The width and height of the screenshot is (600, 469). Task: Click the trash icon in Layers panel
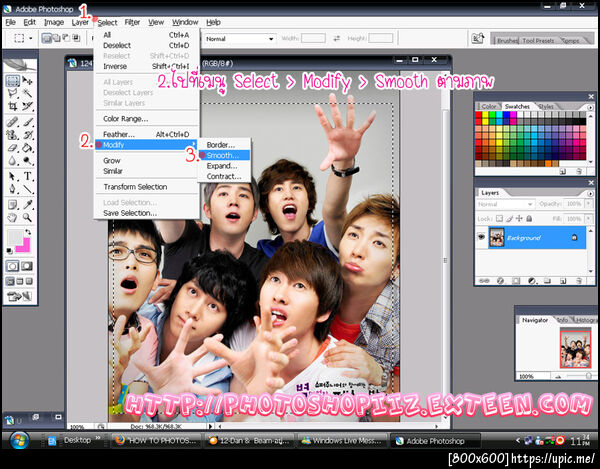coord(579,281)
